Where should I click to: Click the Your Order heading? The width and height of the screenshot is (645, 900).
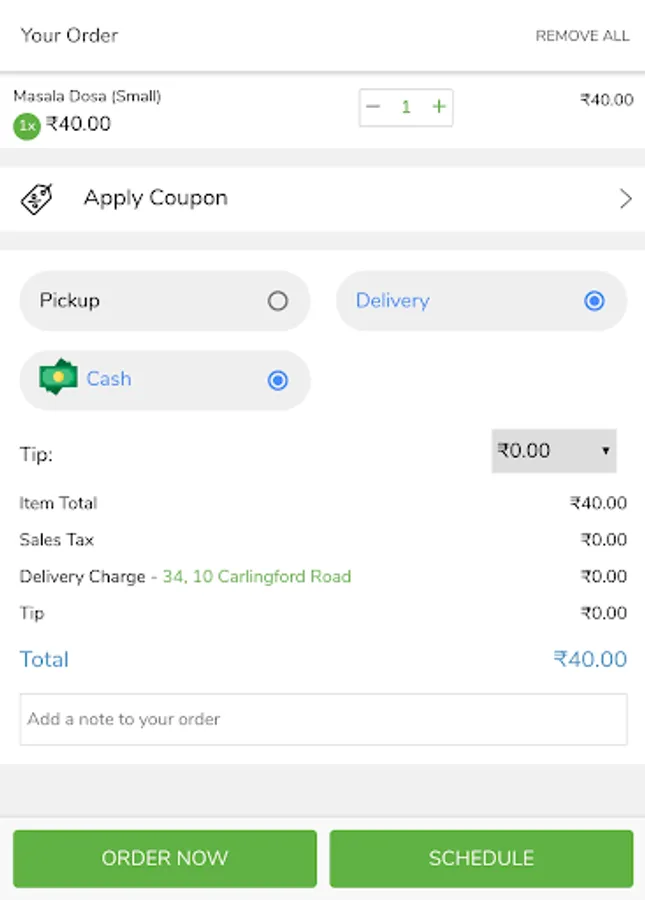click(69, 36)
